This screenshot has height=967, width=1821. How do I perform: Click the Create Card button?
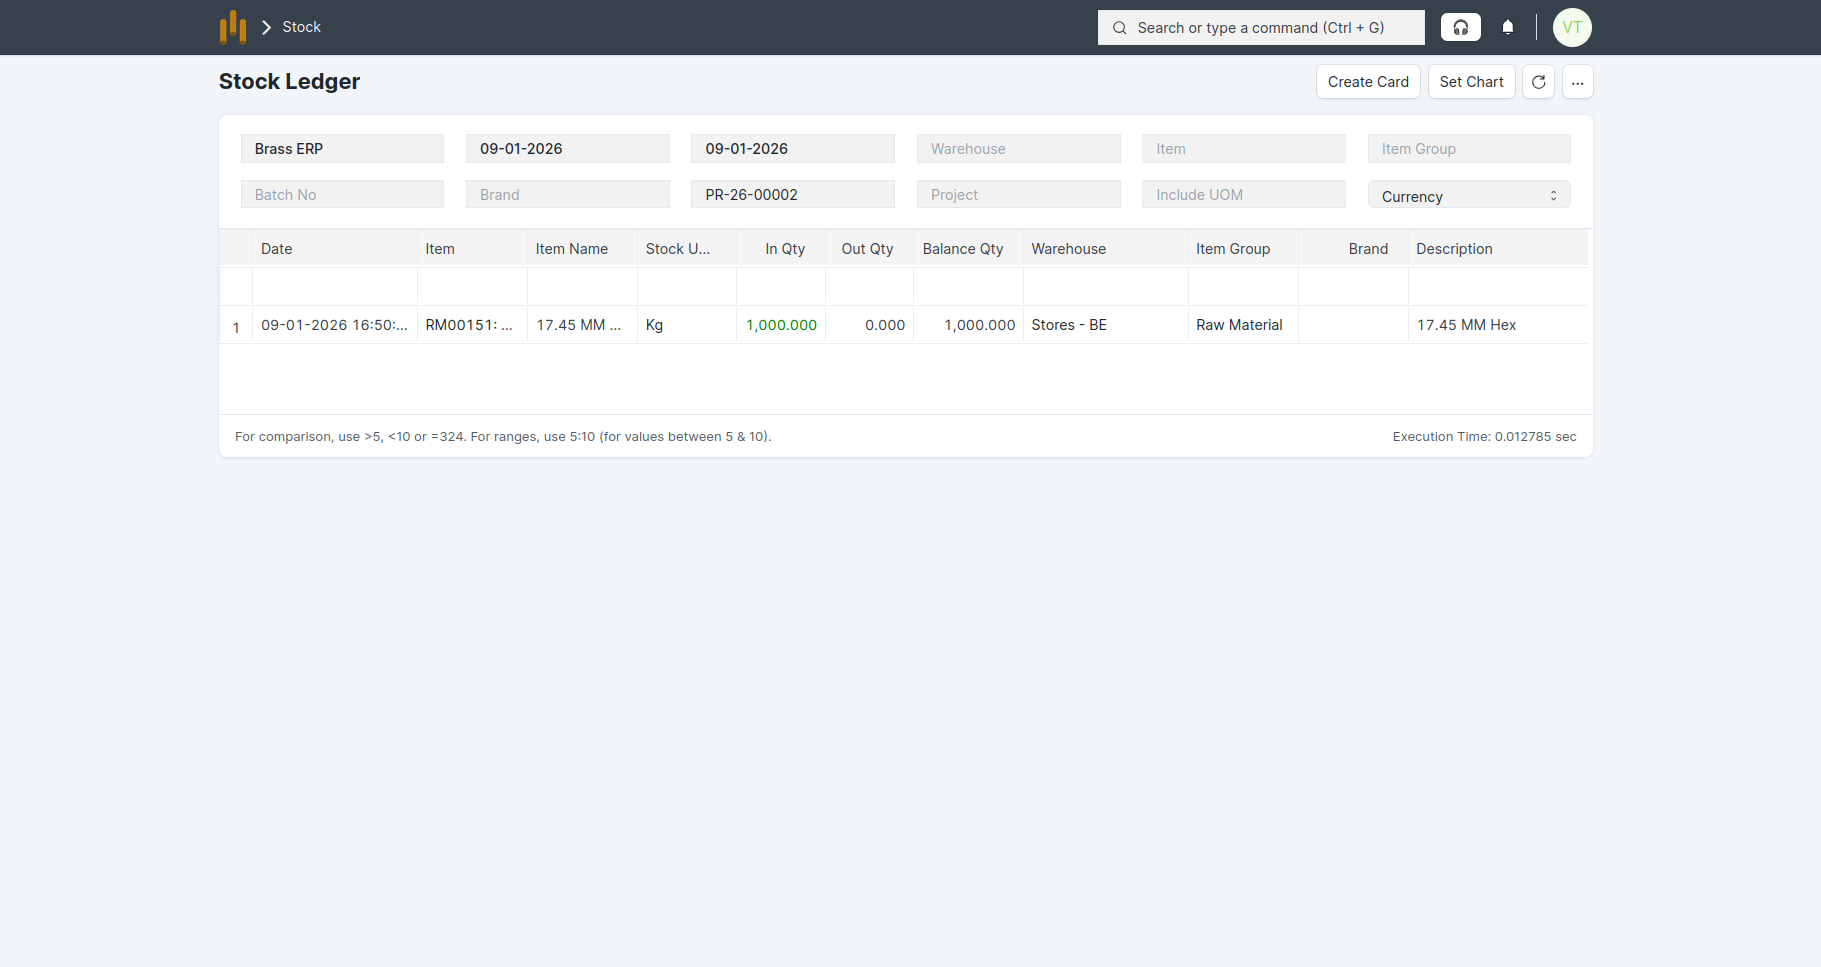tap(1367, 82)
